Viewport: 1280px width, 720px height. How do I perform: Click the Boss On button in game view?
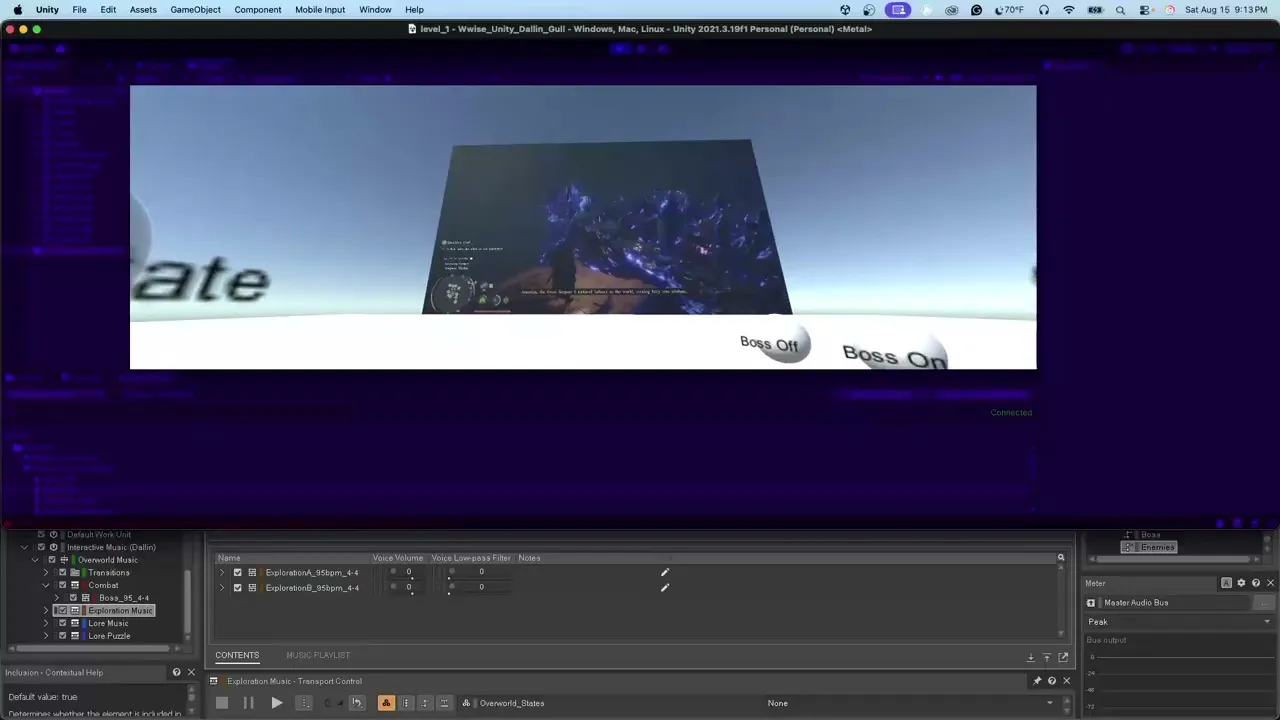click(894, 355)
